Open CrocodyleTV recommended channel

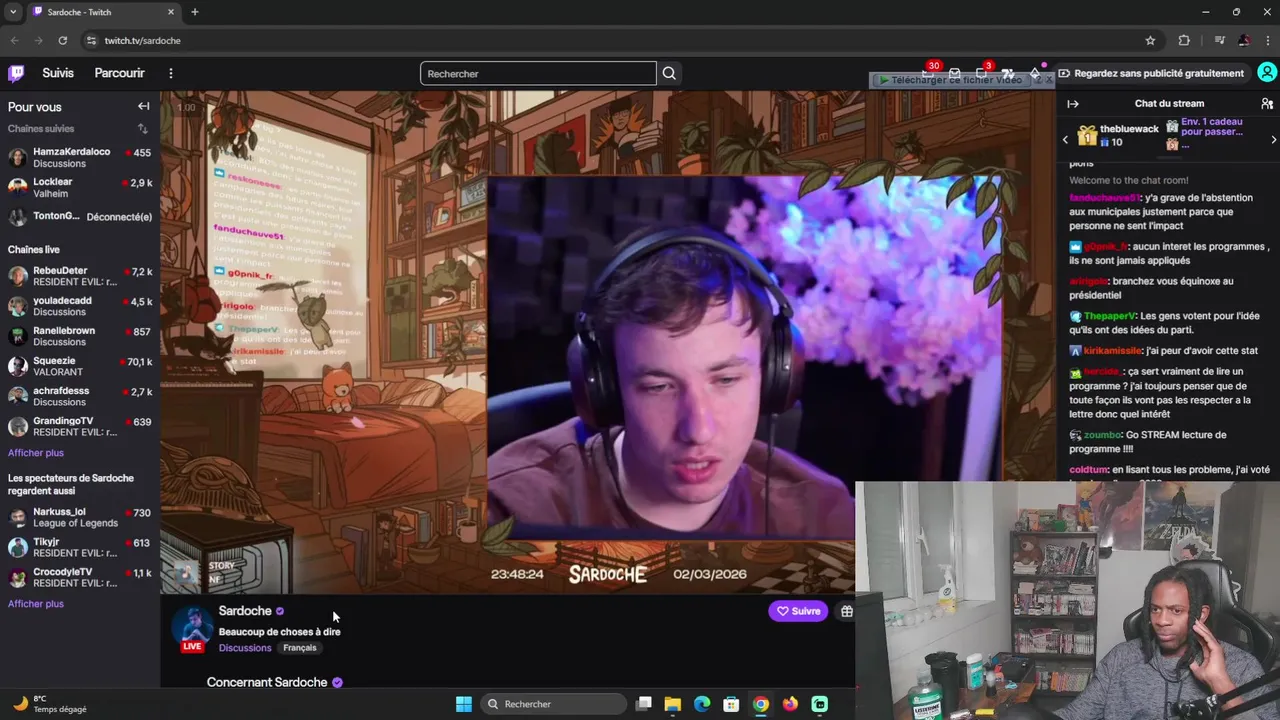80,578
